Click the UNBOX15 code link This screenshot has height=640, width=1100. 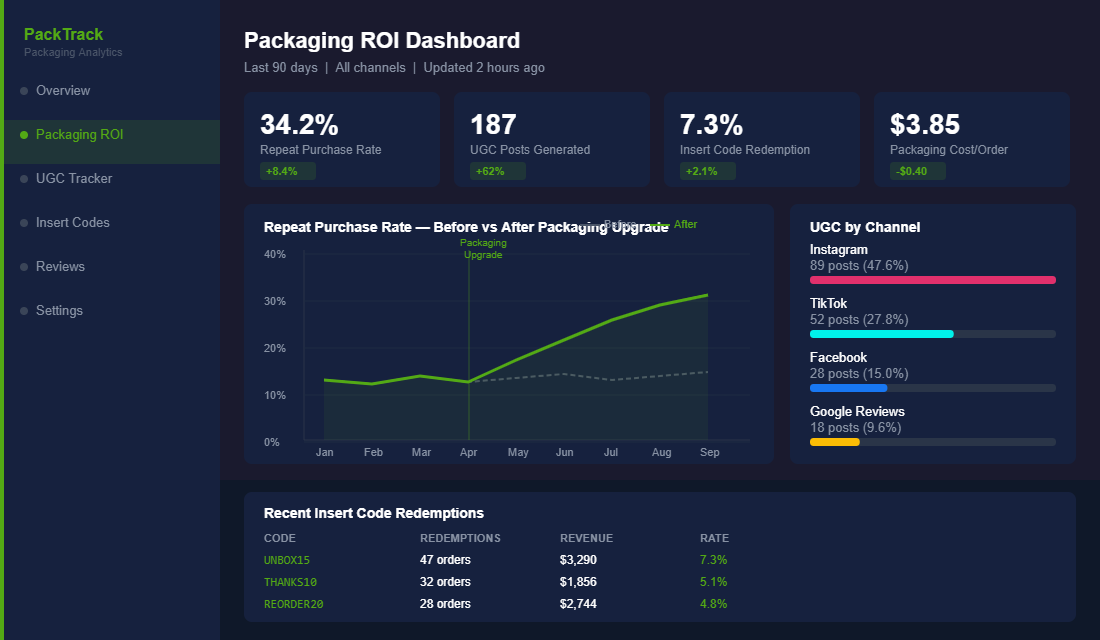[287, 559]
